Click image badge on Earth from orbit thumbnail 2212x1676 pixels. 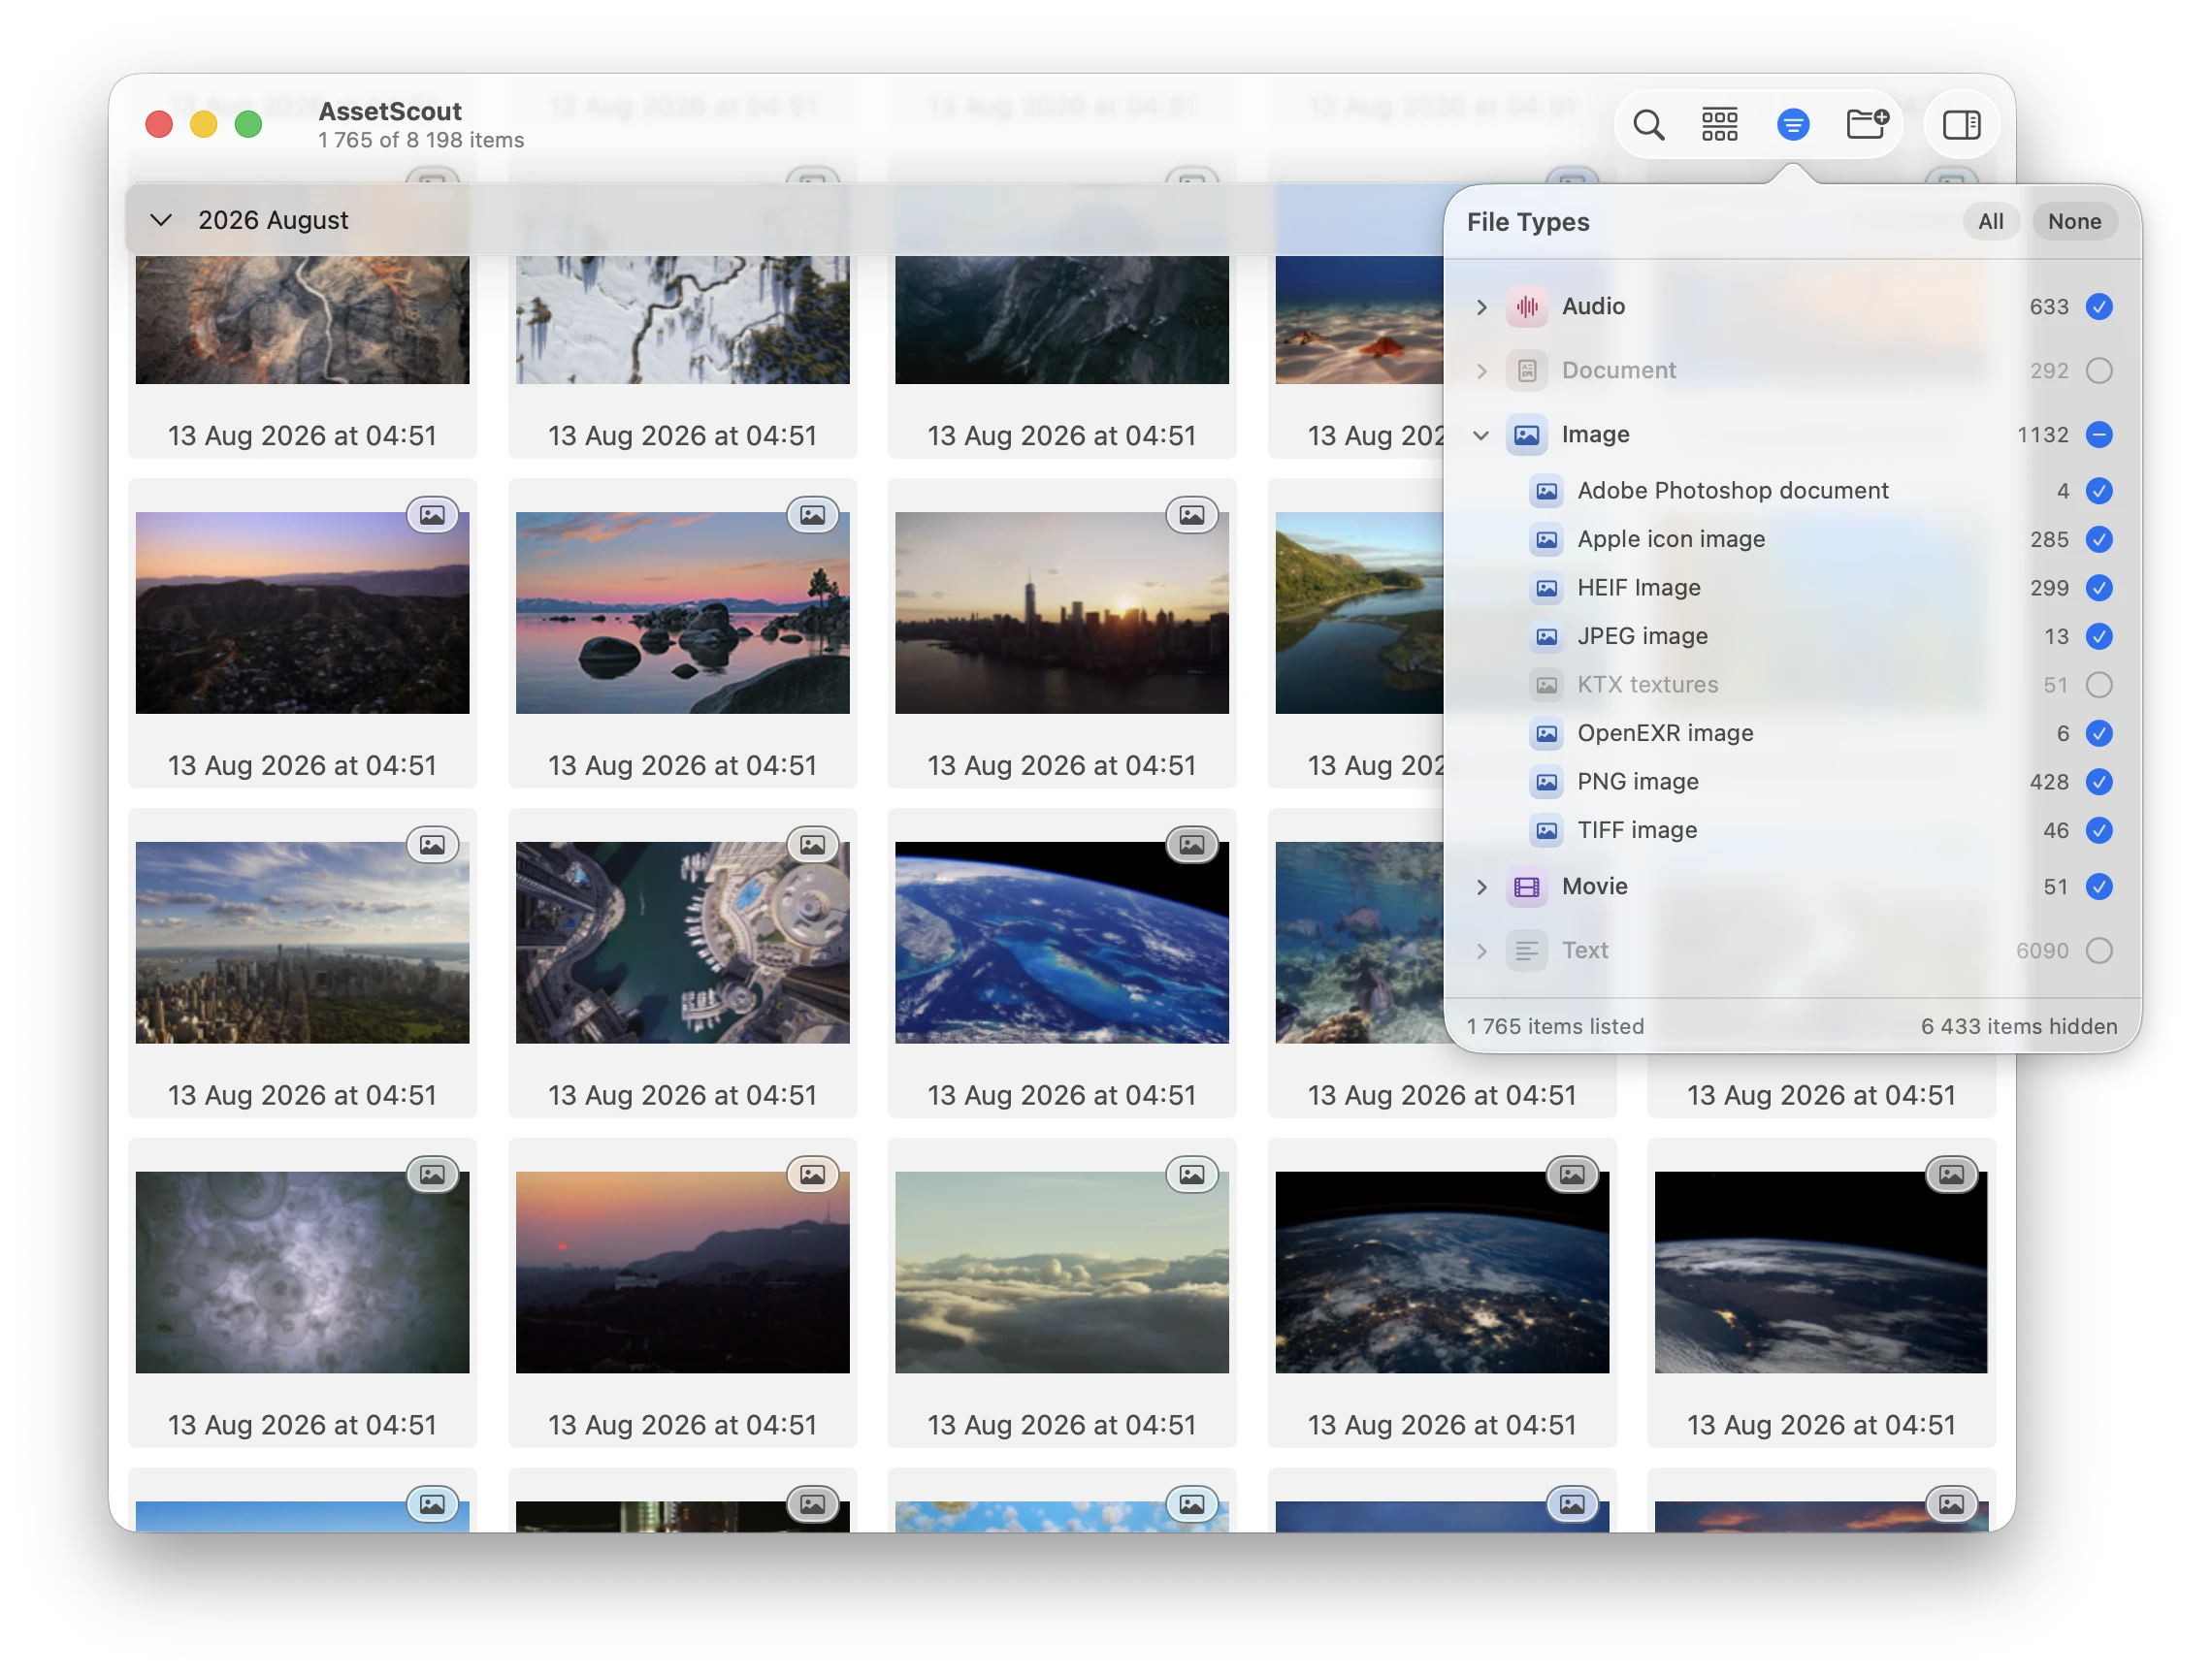point(1192,845)
